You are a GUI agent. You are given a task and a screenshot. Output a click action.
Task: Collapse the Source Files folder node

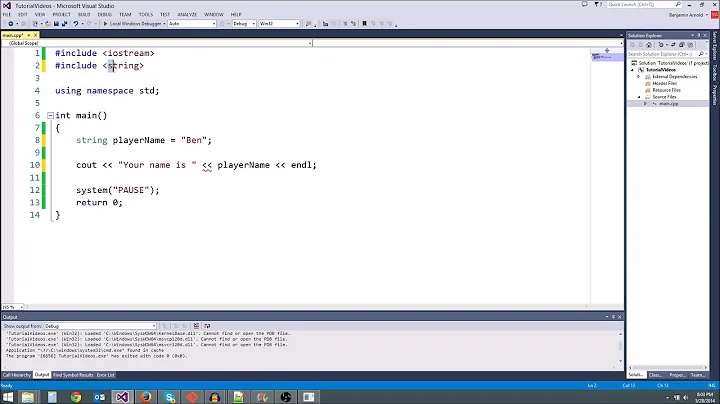(639, 97)
